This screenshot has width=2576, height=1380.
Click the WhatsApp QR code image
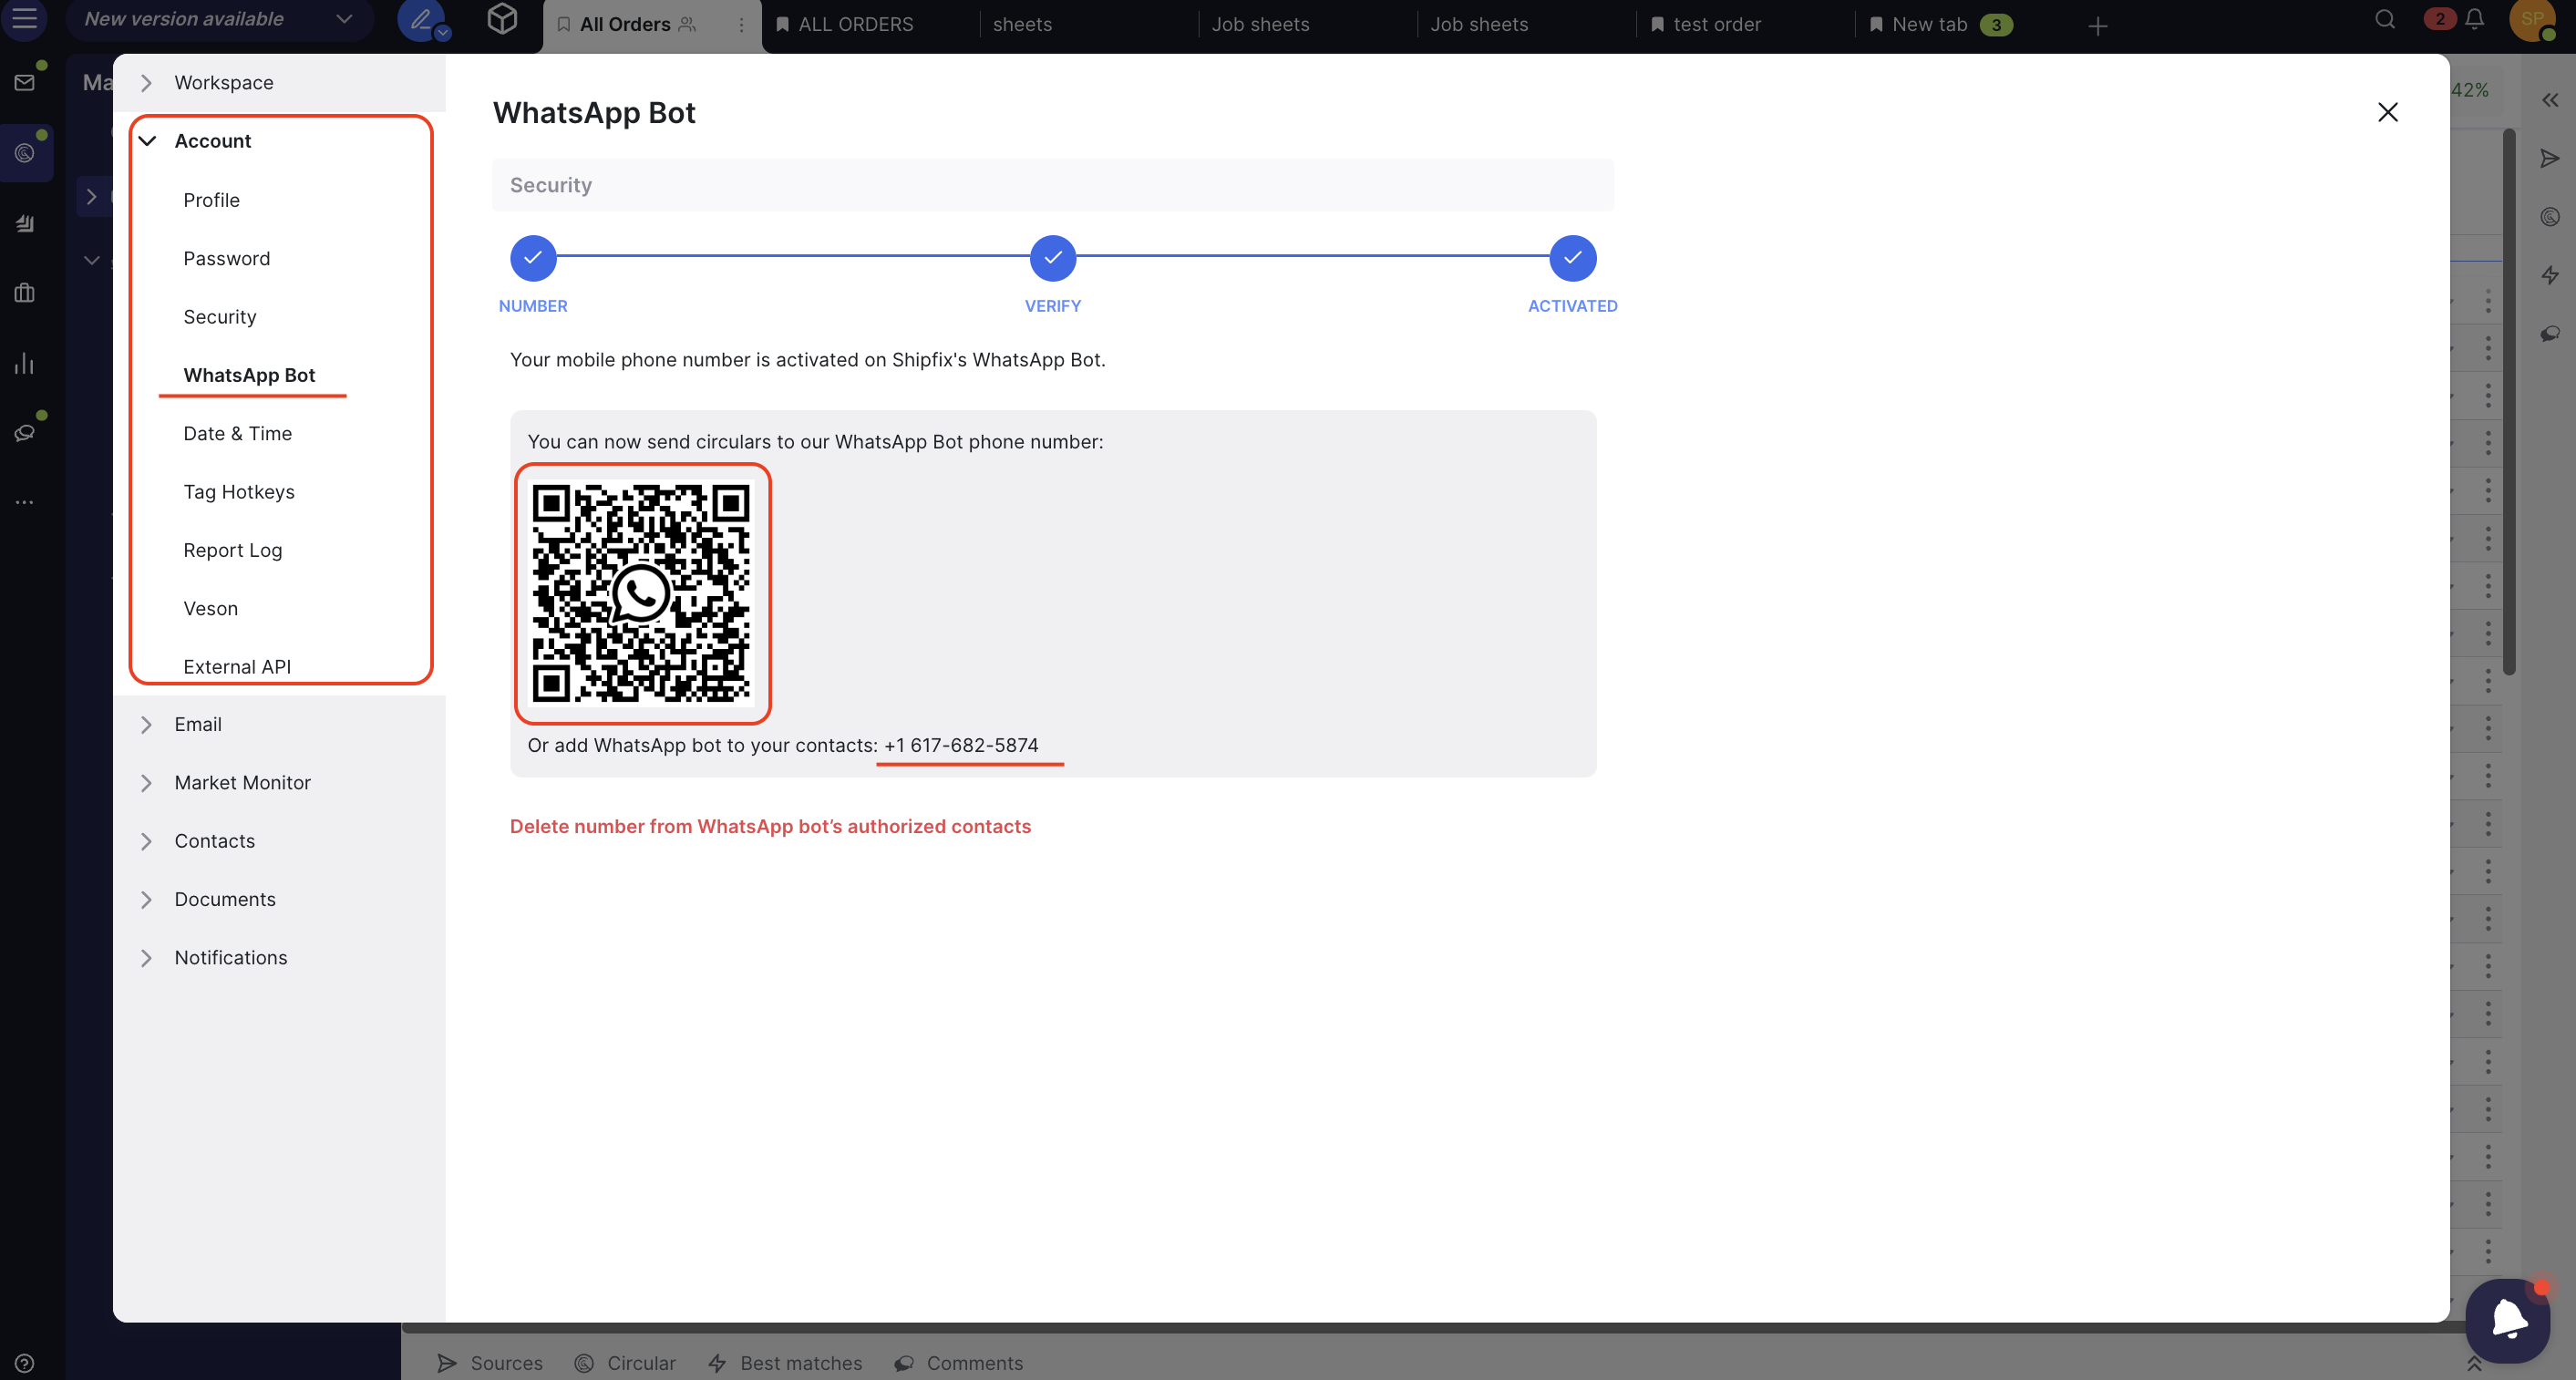[x=642, y=593]
